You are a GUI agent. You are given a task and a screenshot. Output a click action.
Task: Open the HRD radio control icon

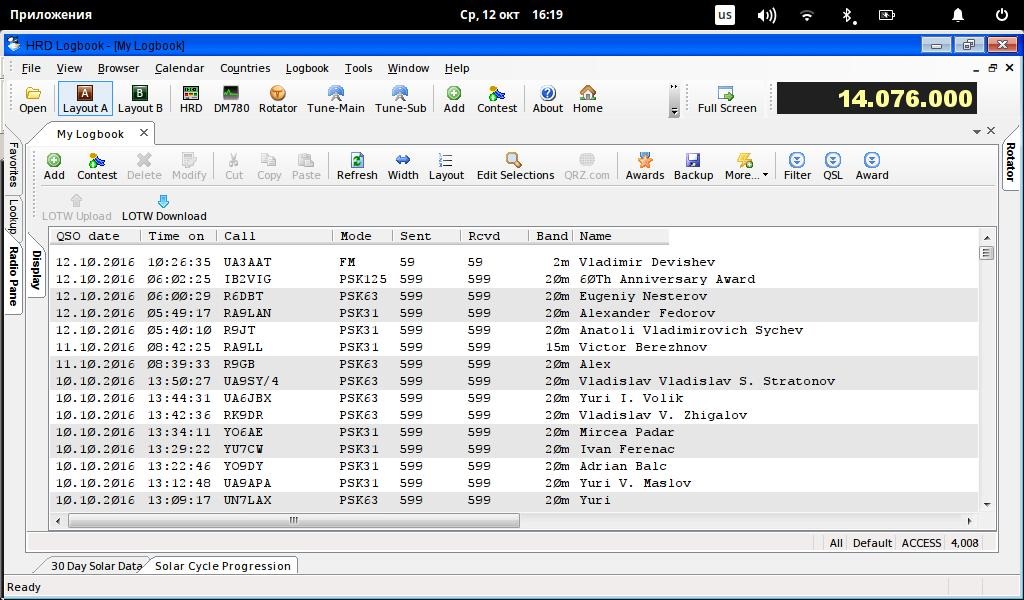click(191, 99)
